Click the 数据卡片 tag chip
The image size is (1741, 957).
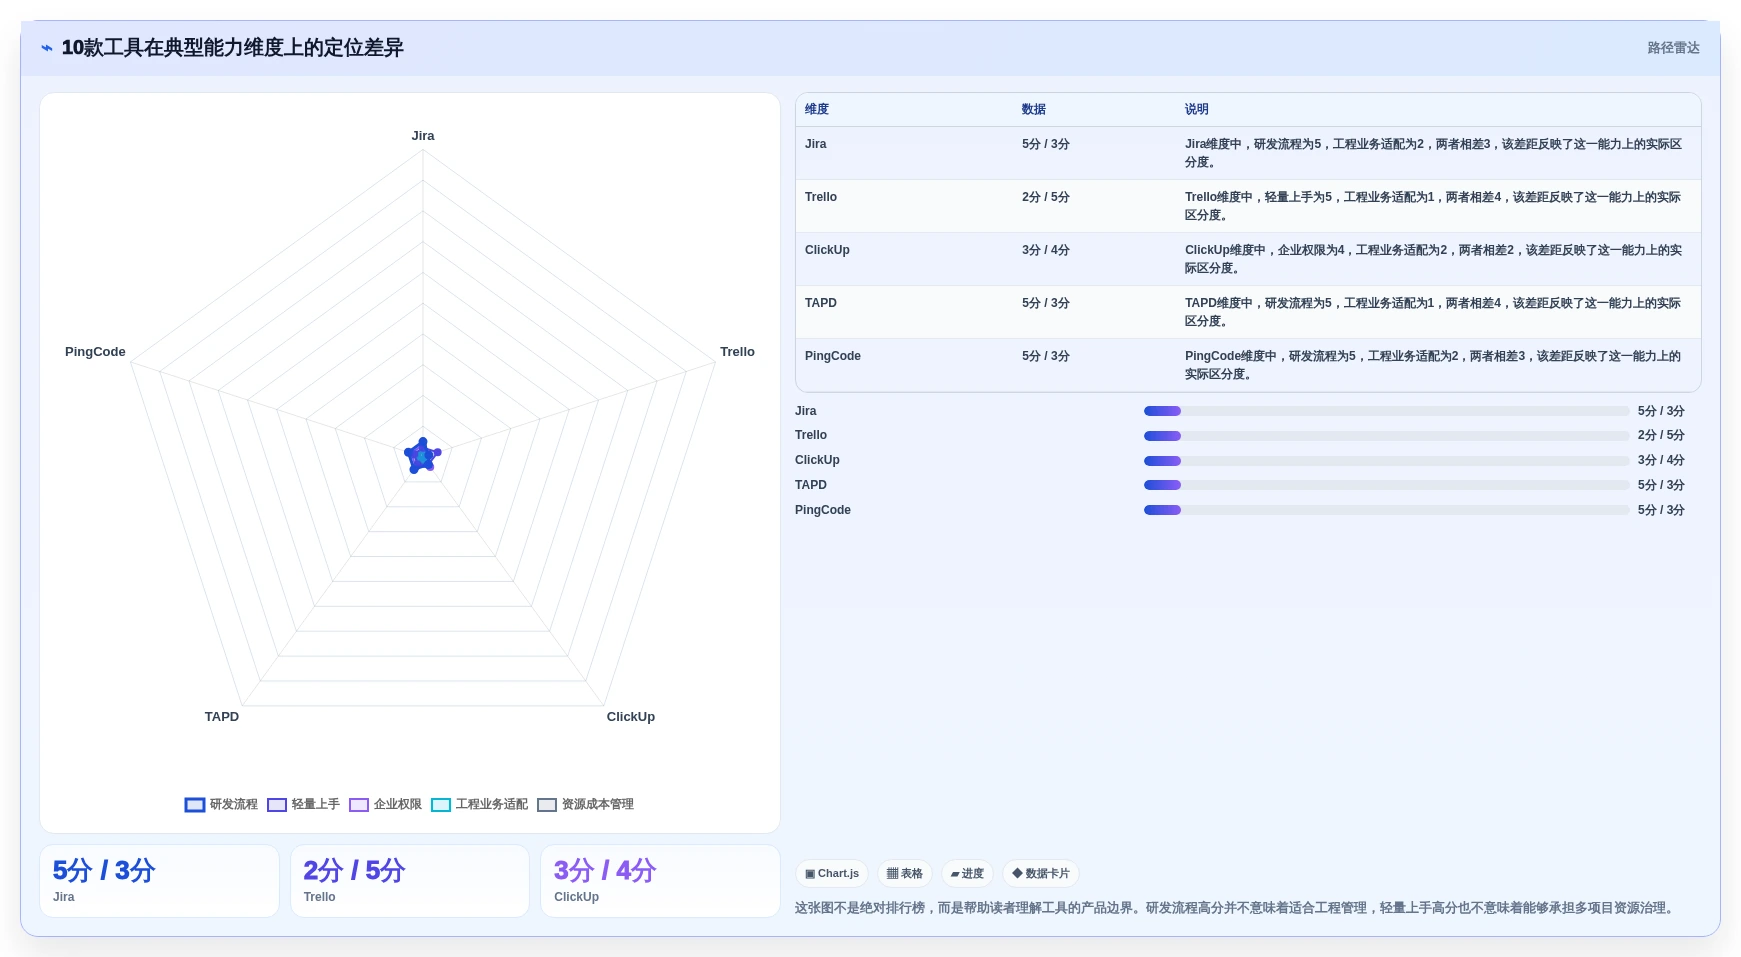(x=1041, y=873)
